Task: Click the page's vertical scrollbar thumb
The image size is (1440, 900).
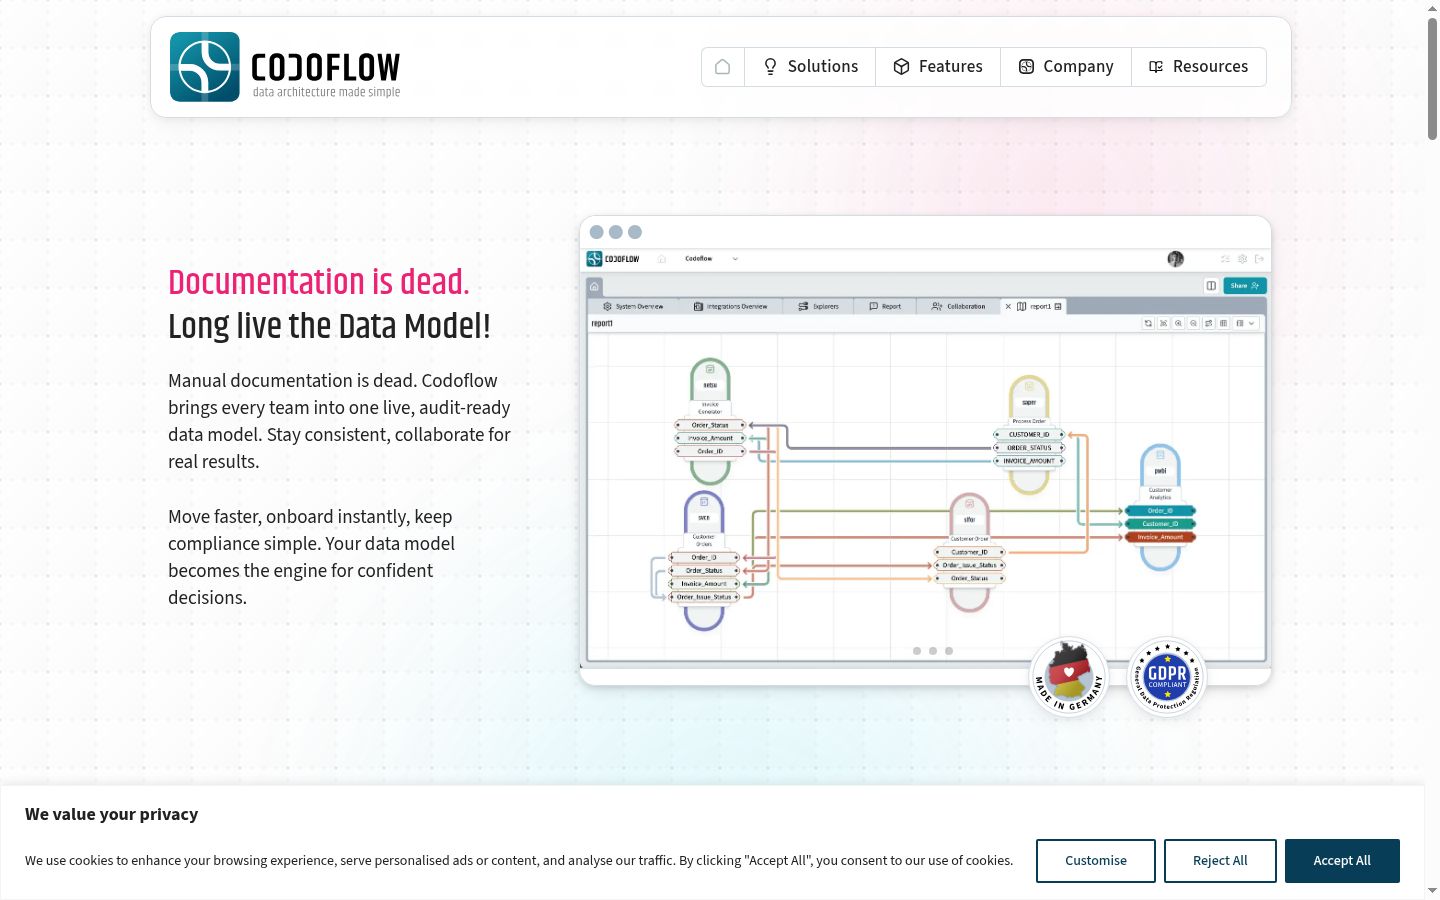Action: 1432,78
